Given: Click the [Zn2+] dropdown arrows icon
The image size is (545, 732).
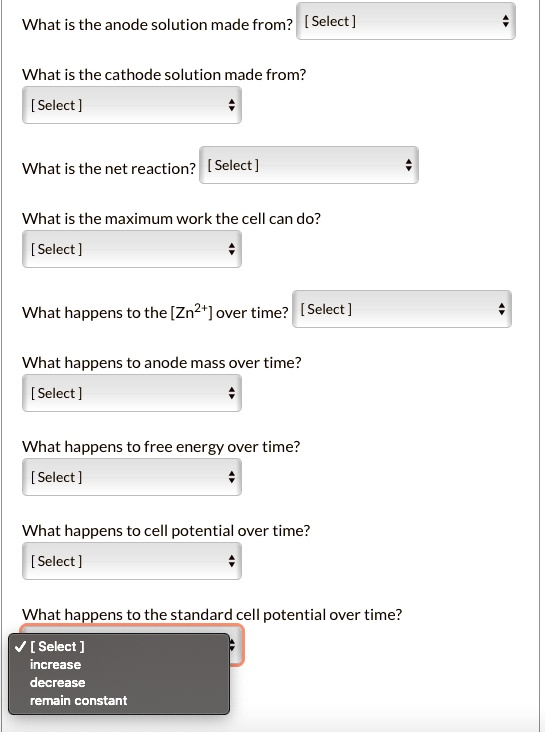Looking at the screenshot, I should point(502,309).
